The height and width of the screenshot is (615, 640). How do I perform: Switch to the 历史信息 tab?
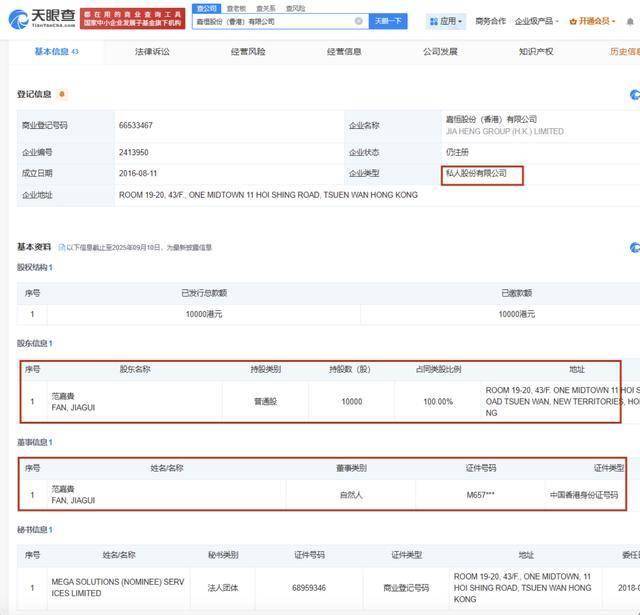624,52
